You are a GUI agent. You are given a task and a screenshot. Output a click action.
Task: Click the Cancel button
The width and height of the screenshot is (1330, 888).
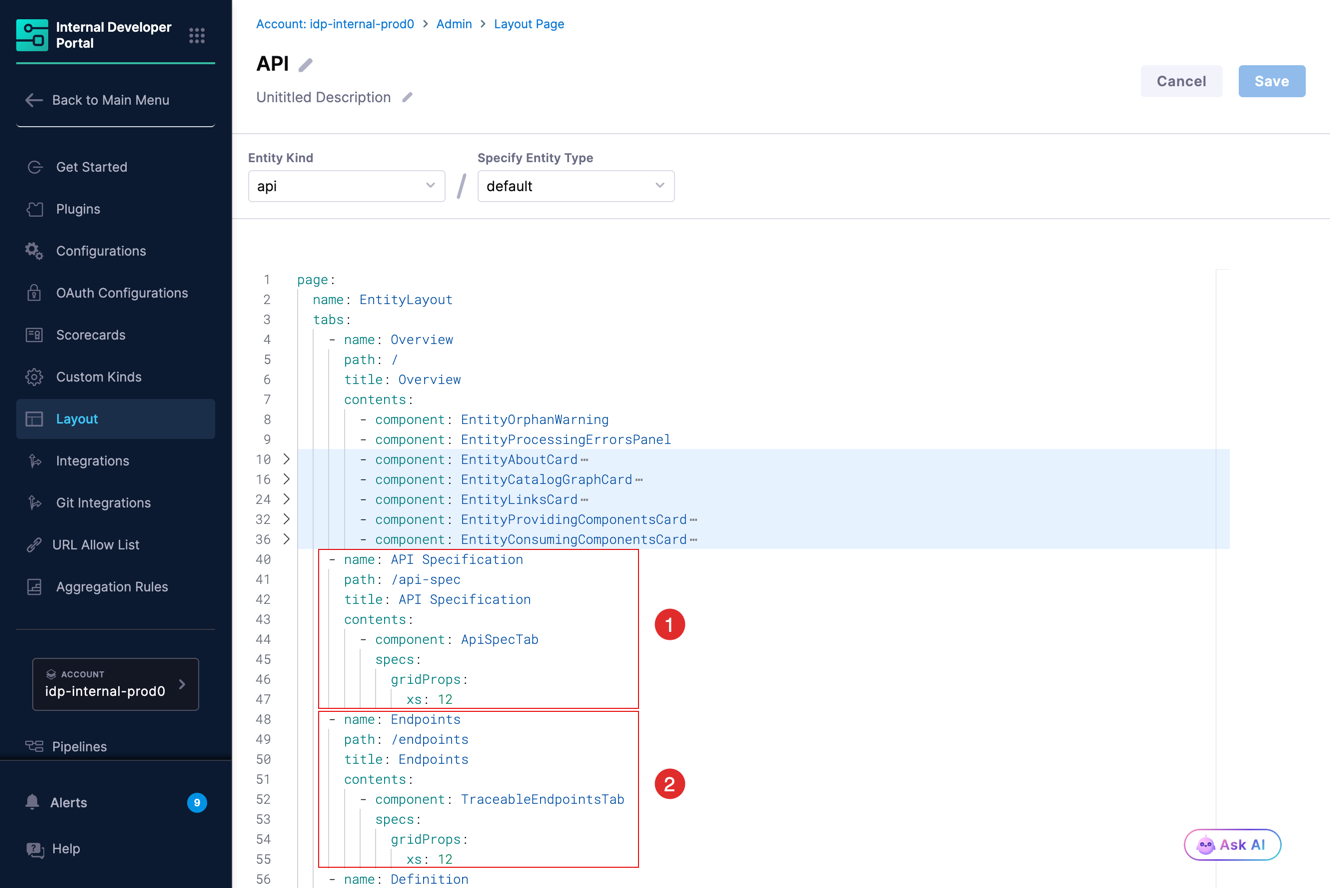pyautogui.click(x=1181, y=81)
